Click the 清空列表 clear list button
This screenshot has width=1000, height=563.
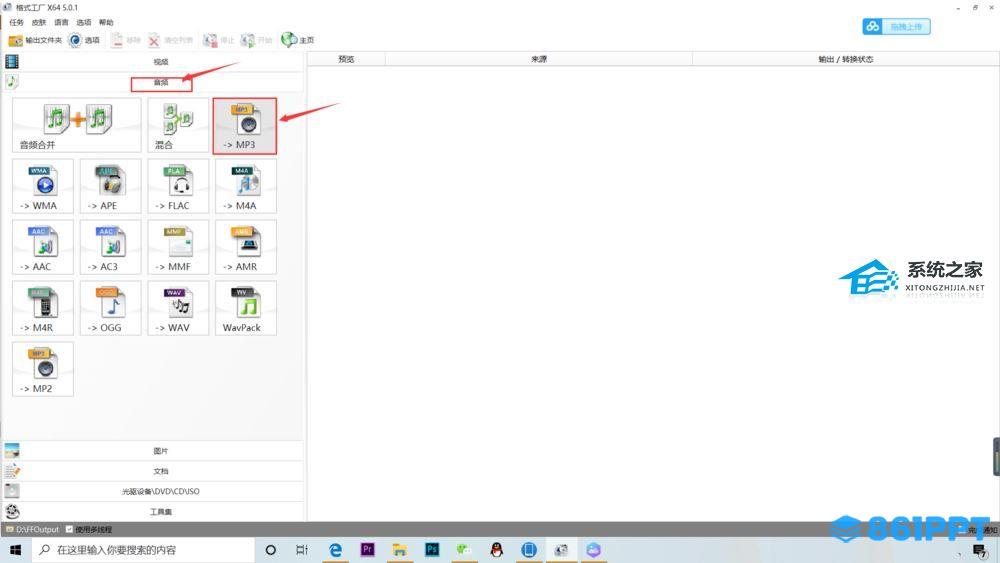coord(170,40)
